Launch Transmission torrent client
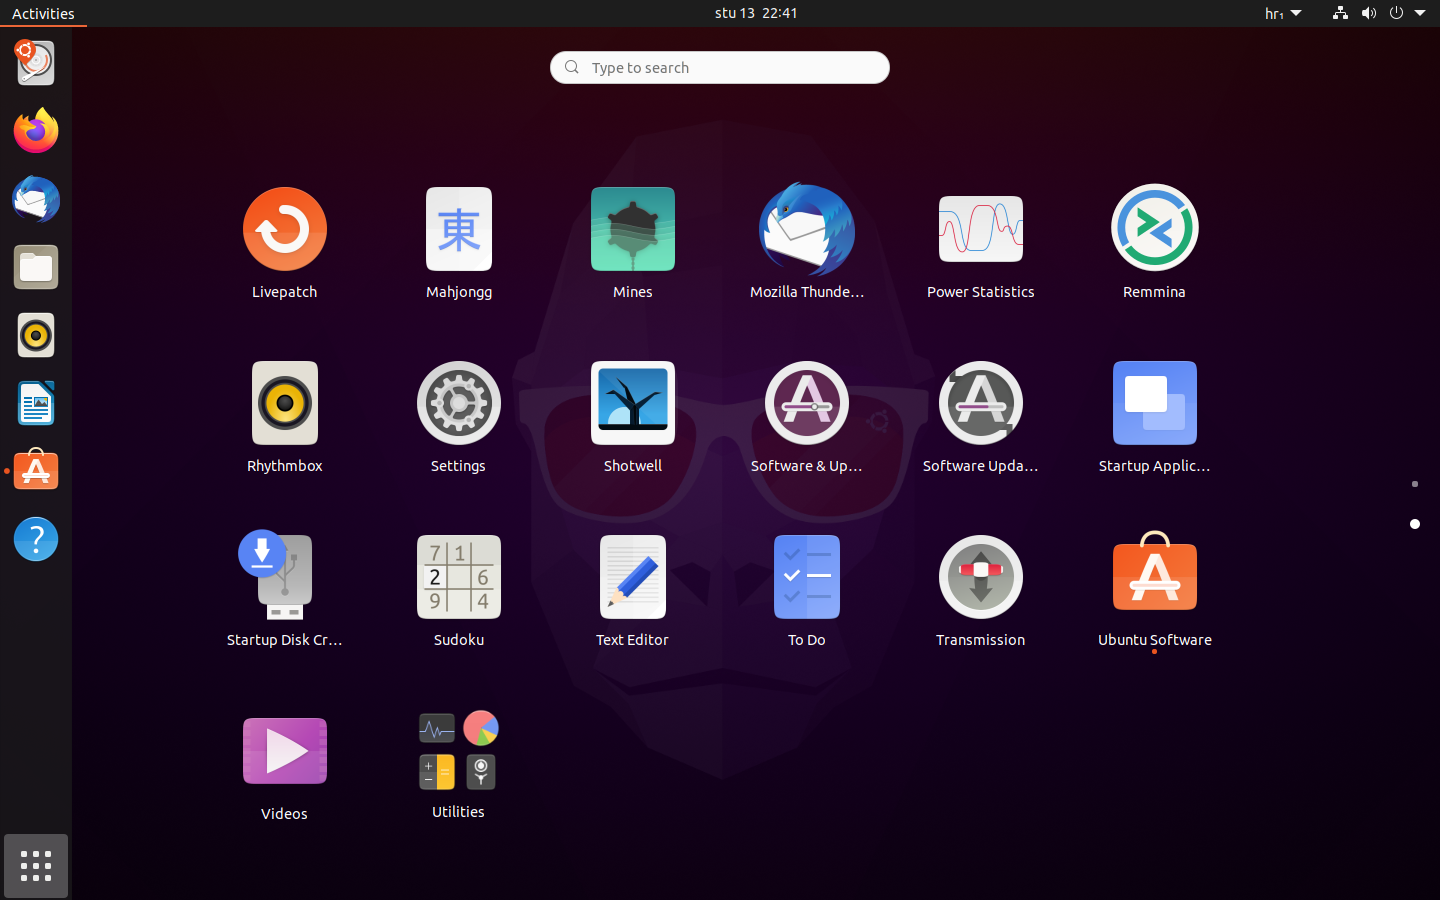Screen dimensions: 1440x900 [x=981, y=590]
